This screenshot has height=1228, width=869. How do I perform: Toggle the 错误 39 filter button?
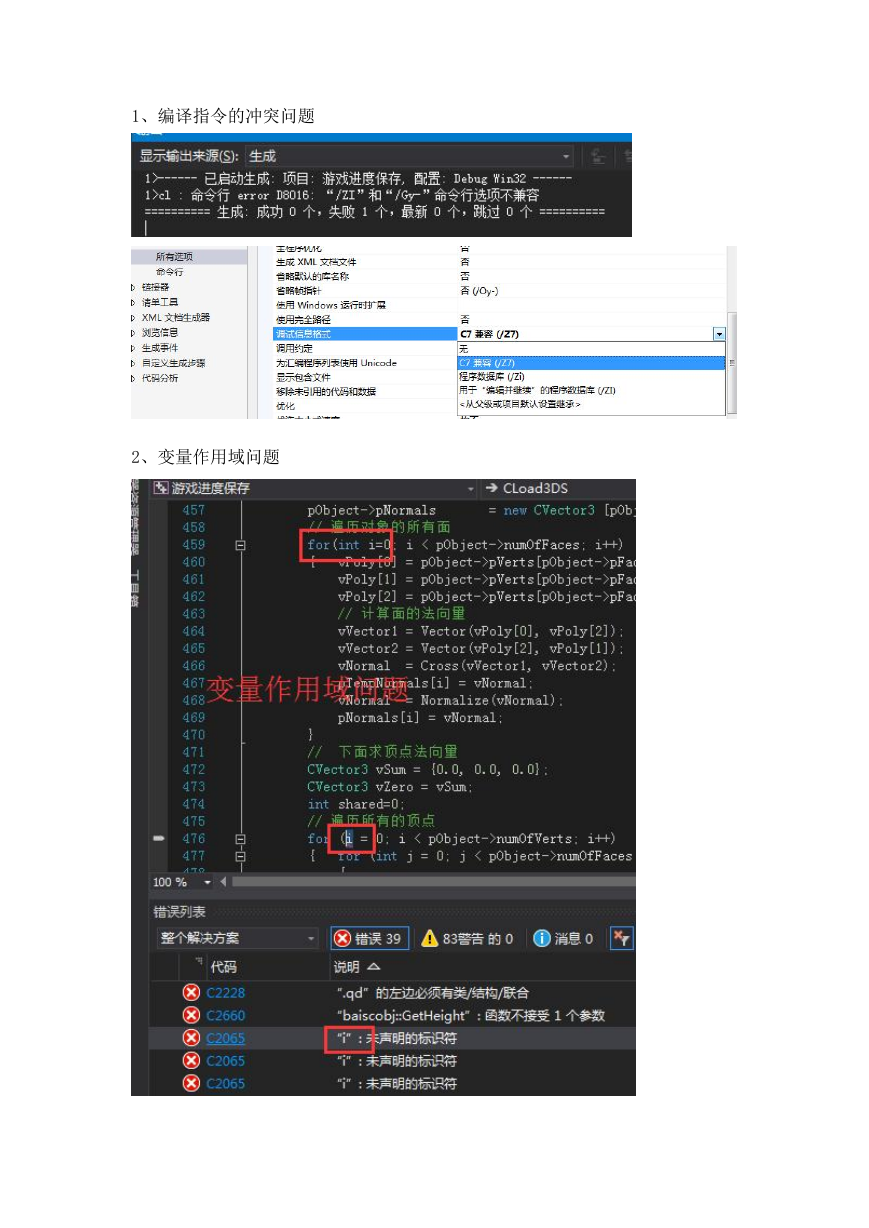coord(369,938)
